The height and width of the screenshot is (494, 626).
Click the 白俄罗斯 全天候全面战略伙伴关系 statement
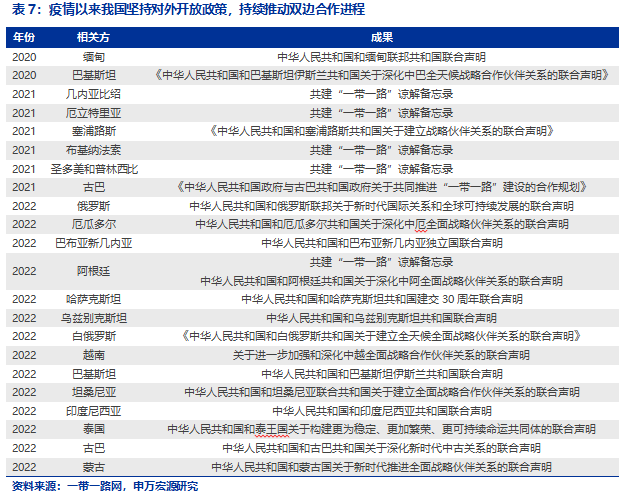[x=382, y=336]
